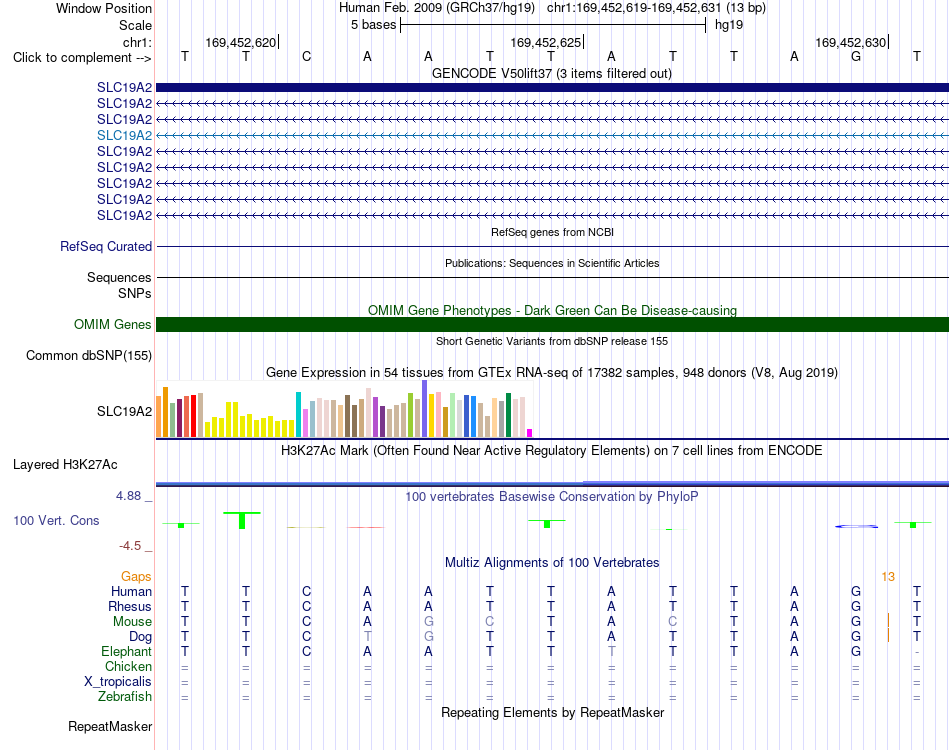Image resolution: width=950 pixels, height=750 pixels.
Task: Click the blue PhyloP negative score marker
Action: tap(856, 526)
